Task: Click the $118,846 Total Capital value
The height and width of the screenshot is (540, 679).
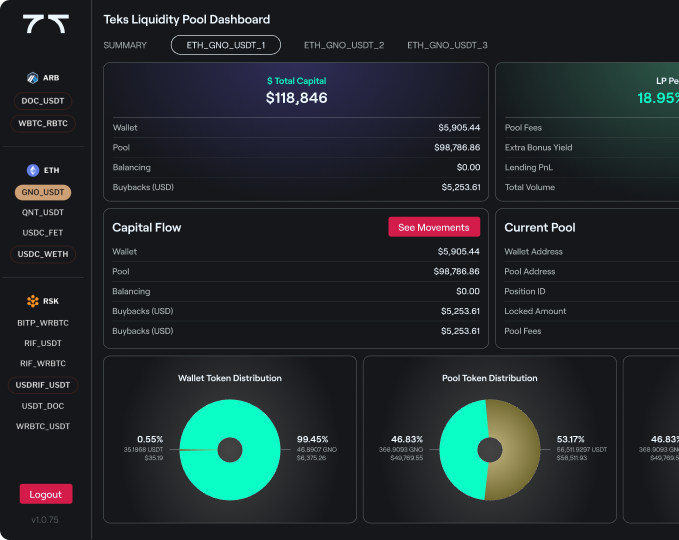Action: pyautogui.click(x=296, y=98)
